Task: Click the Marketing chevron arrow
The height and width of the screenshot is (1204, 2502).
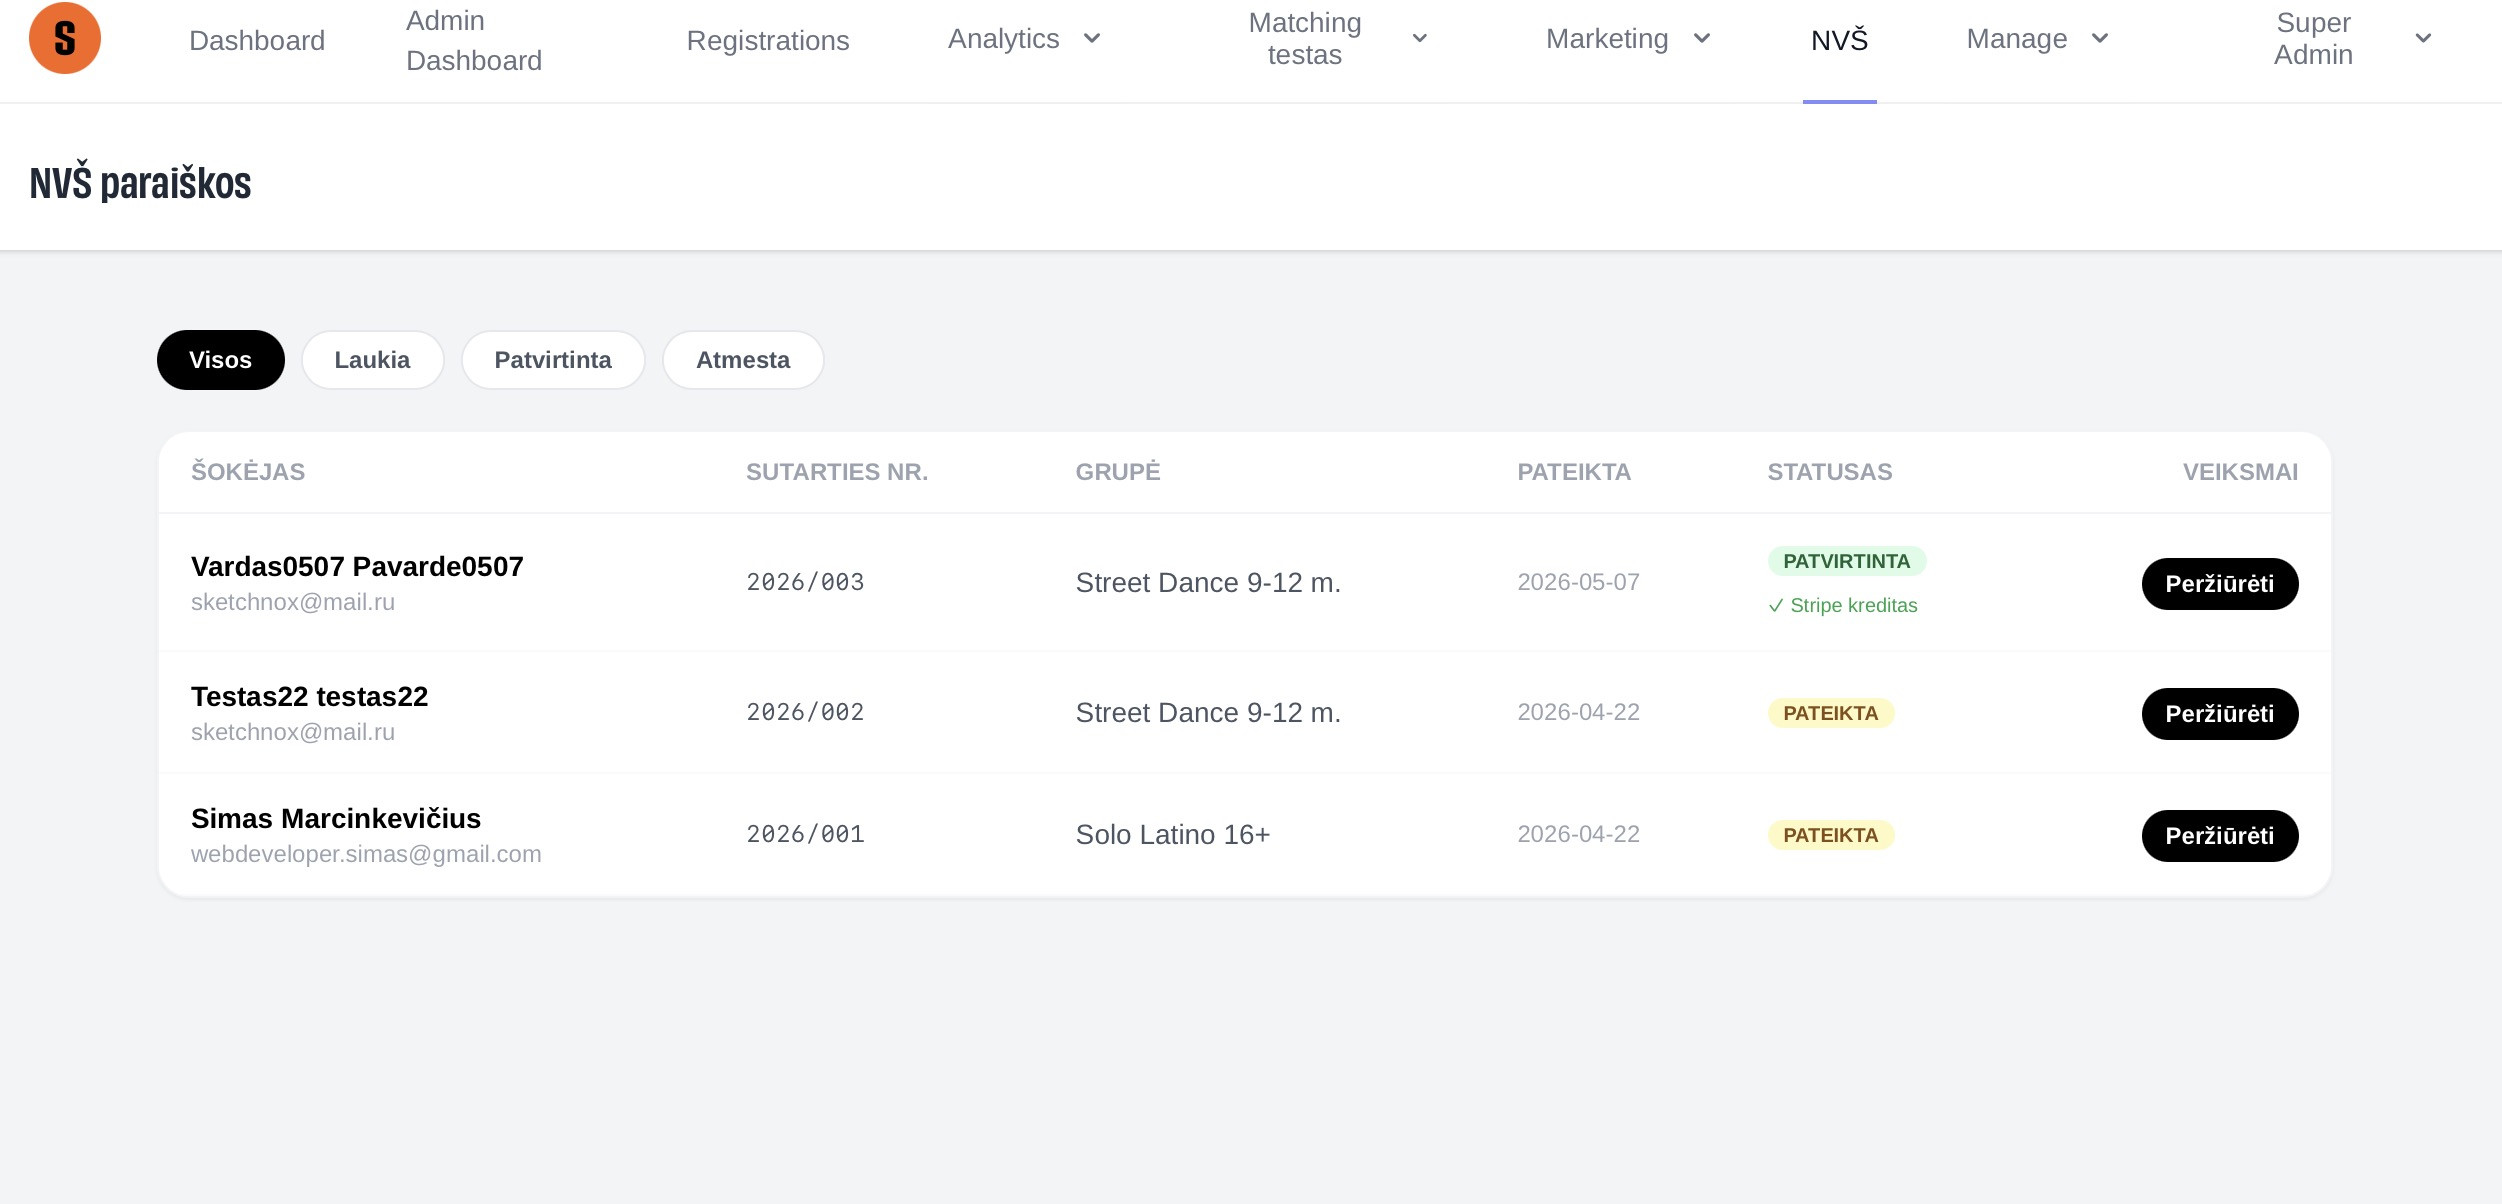Action: click(1702, 38)
